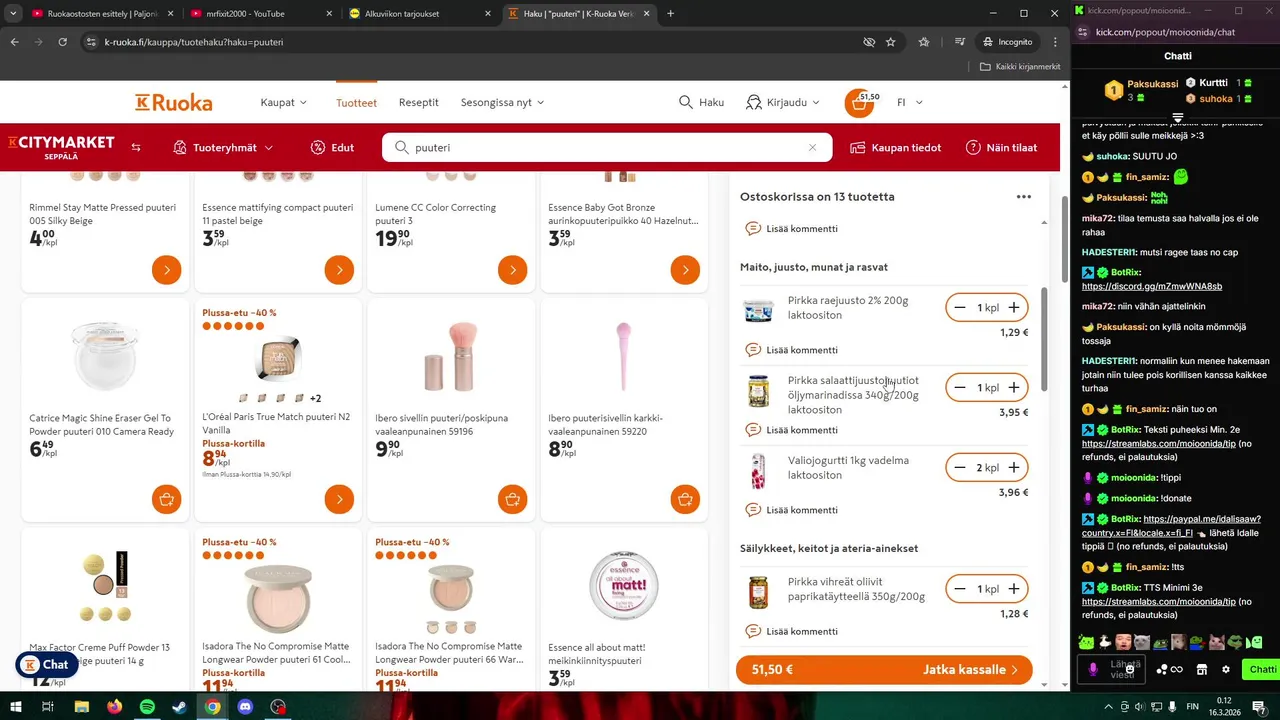The height and width of the screenshot is (720, 1280).
Task: Add comment to Pirkka raejuusto item
Action: 791,350
